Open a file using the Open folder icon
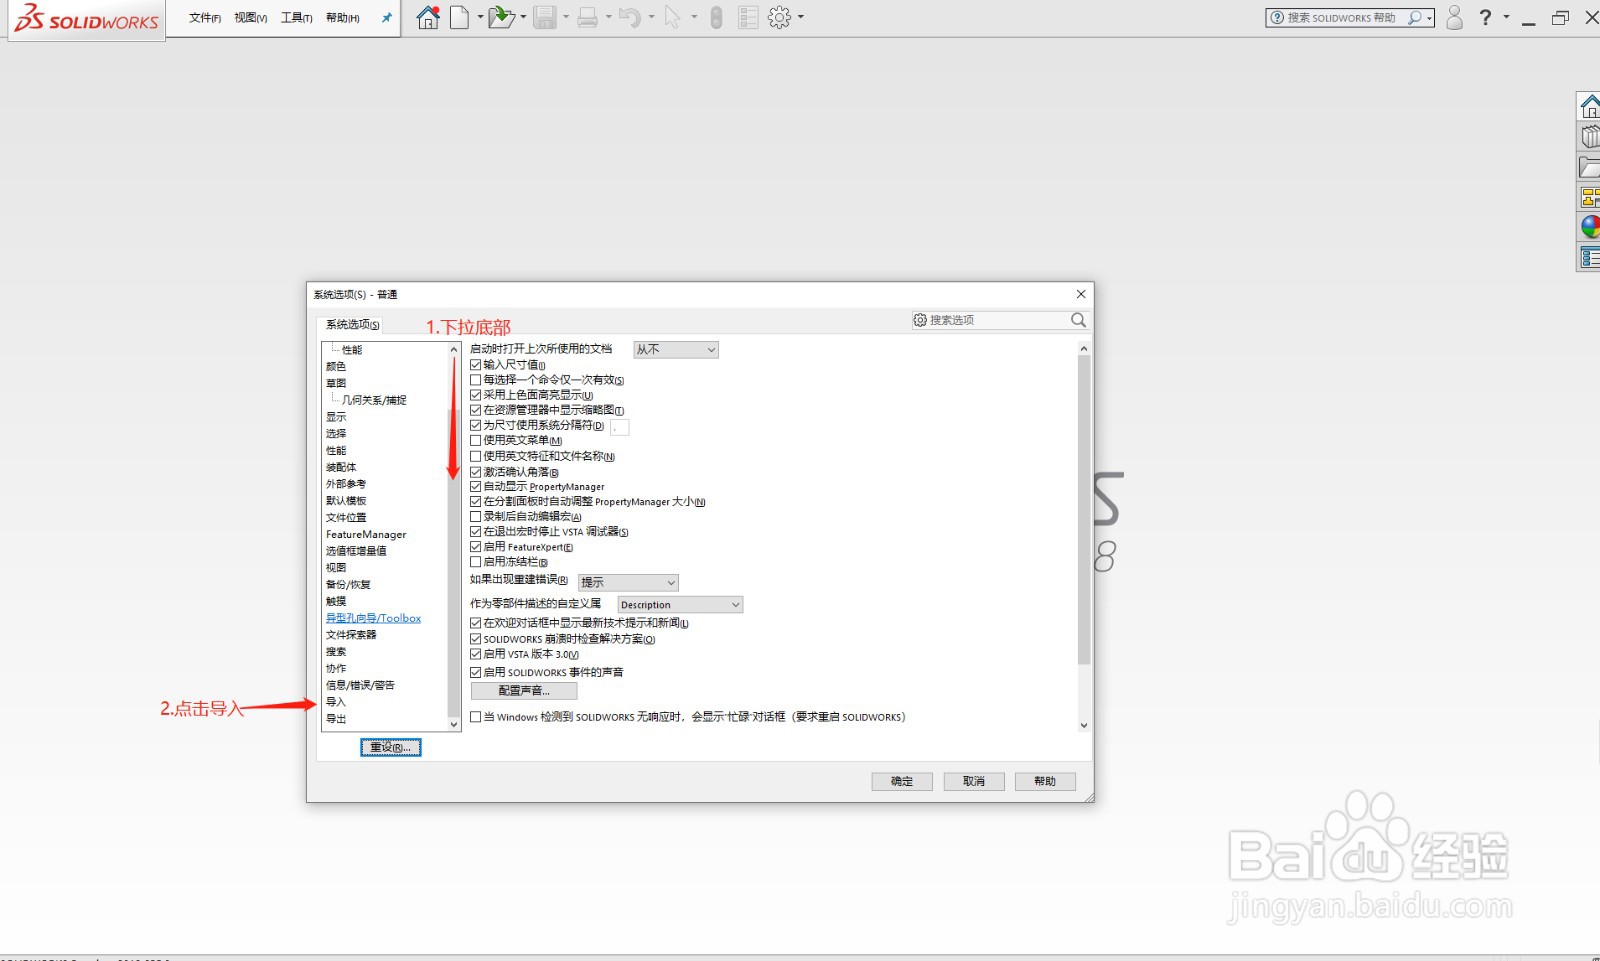 pyautogui.click(x=501, y=17)
